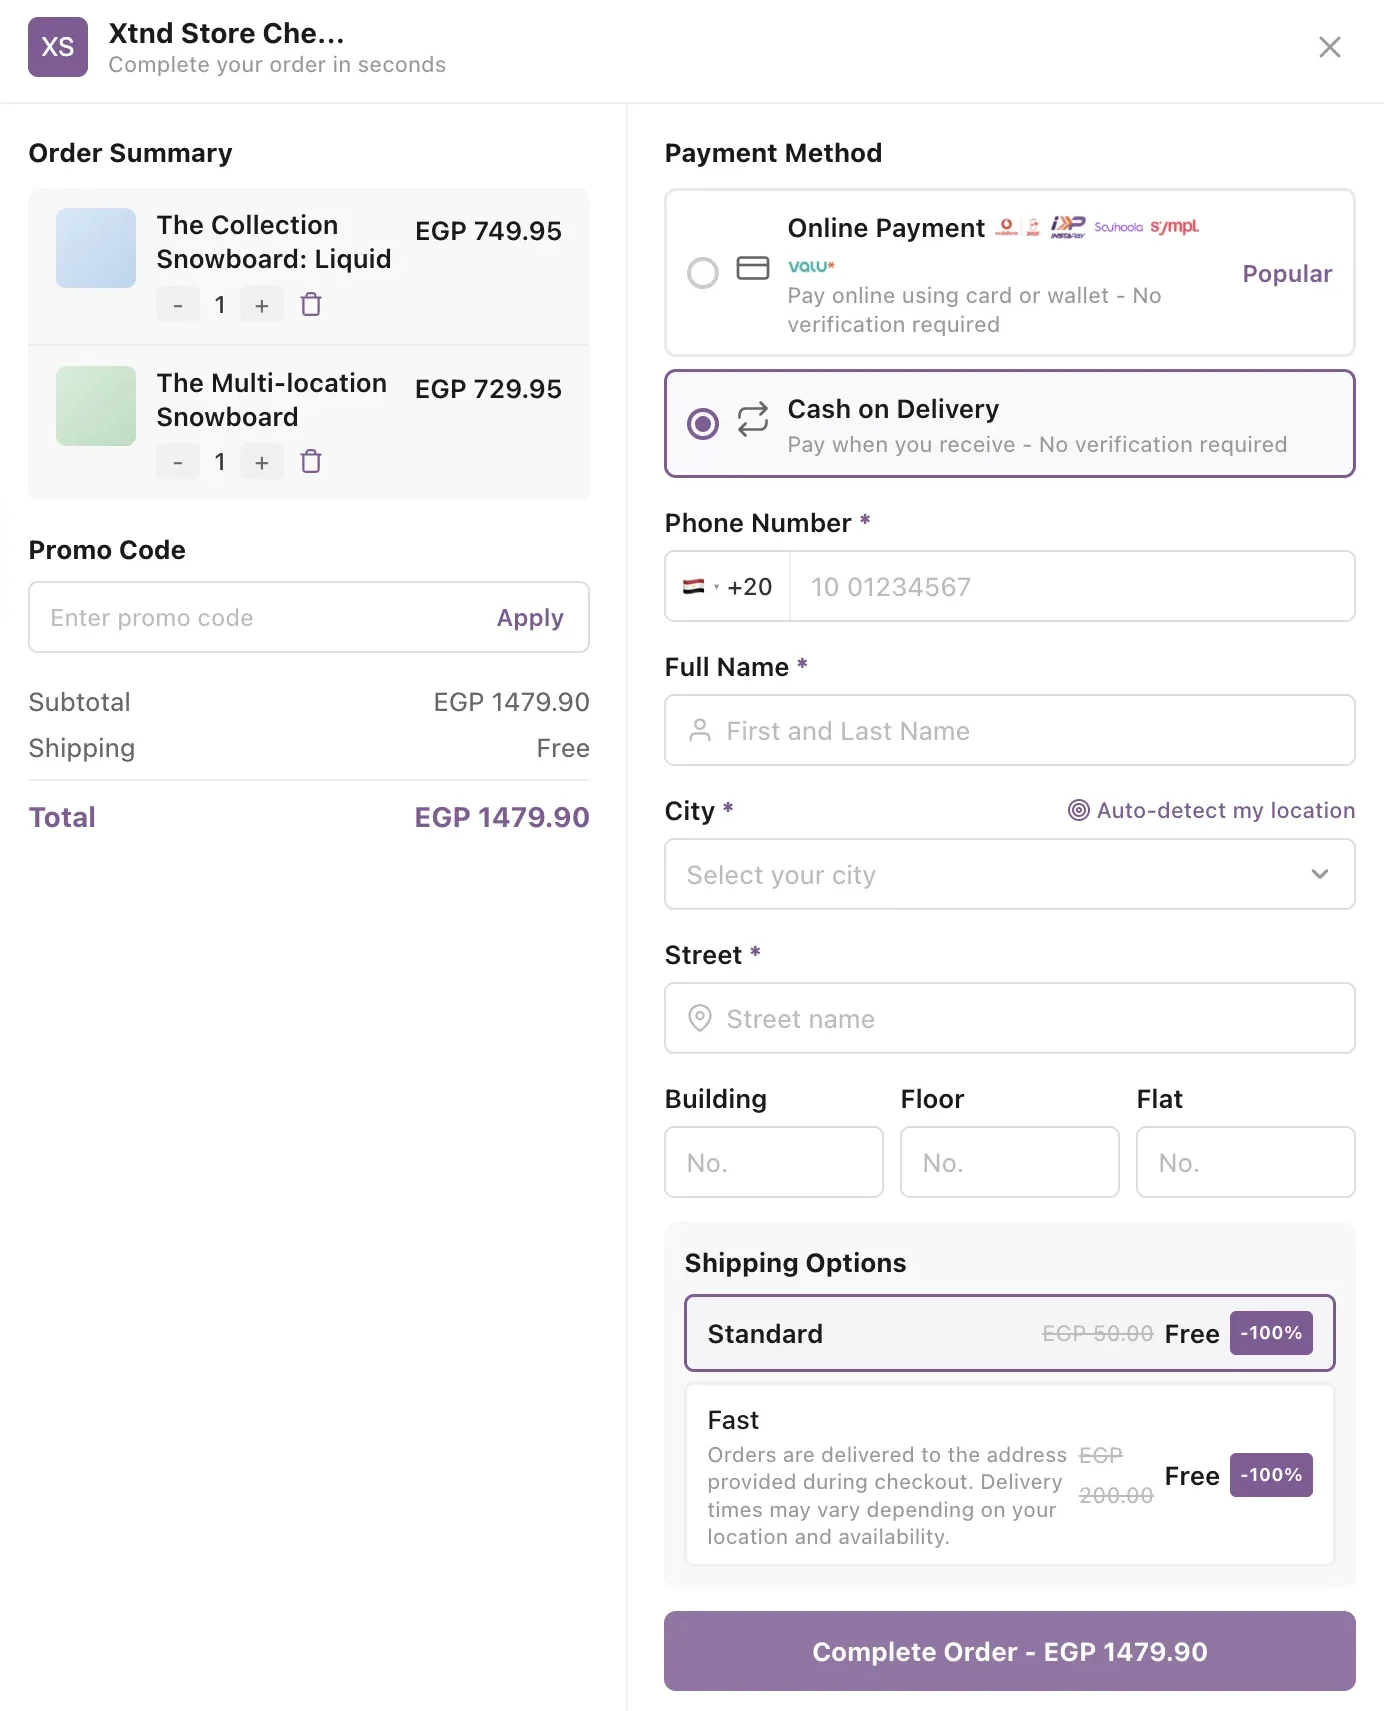Viewport: 1384px width, 1711px height.
Task: Focus the Street name input field
Action: click(x=1010, y=1018)
